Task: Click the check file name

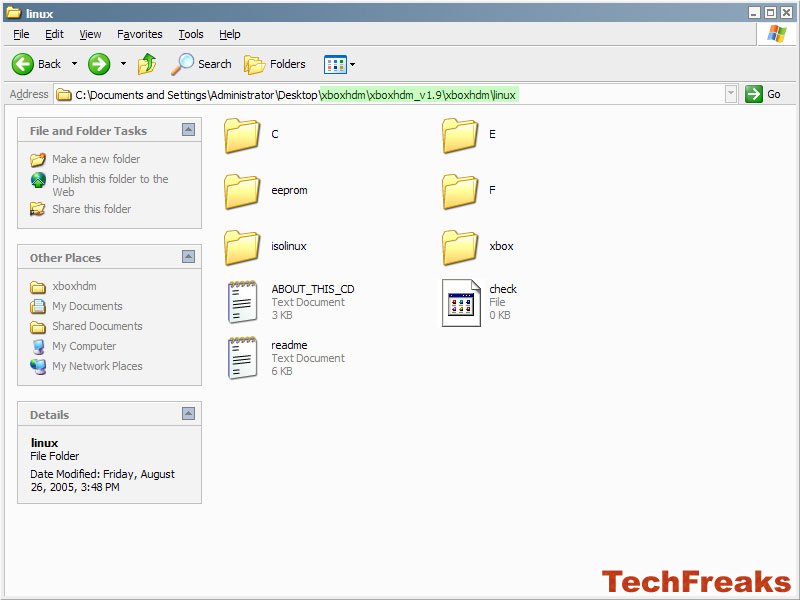Action: pos(503,289)
